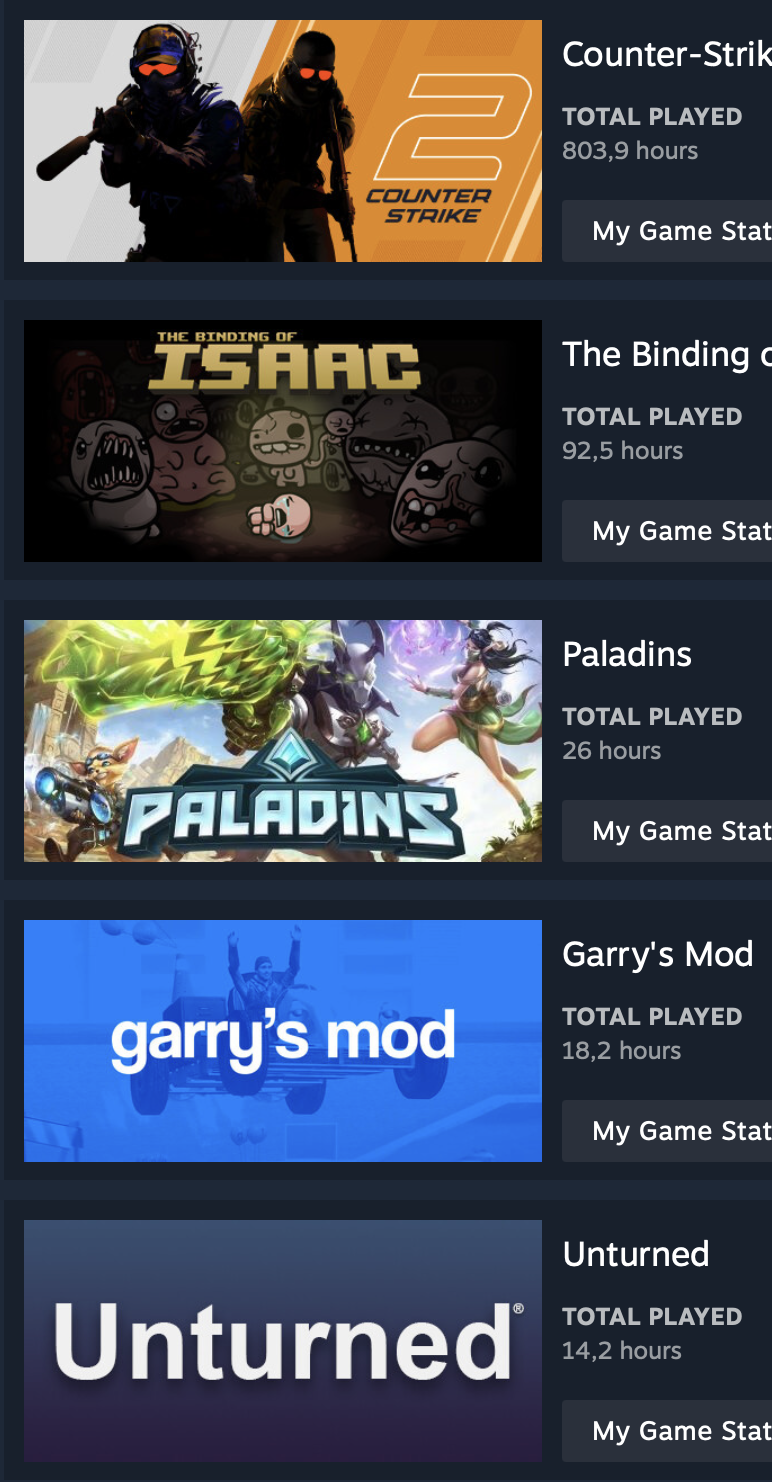View My Game Stats for Counter-Strike
The width and height of the screenshot is (772, 1482).
tap(667, 231)
